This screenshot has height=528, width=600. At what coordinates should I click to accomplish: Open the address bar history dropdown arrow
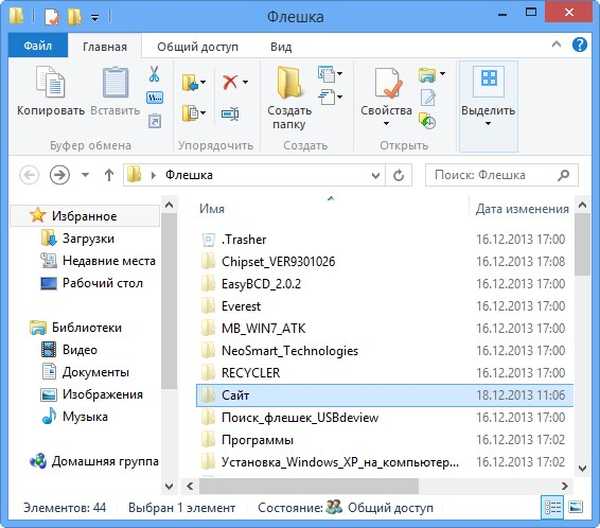[375, 175]
